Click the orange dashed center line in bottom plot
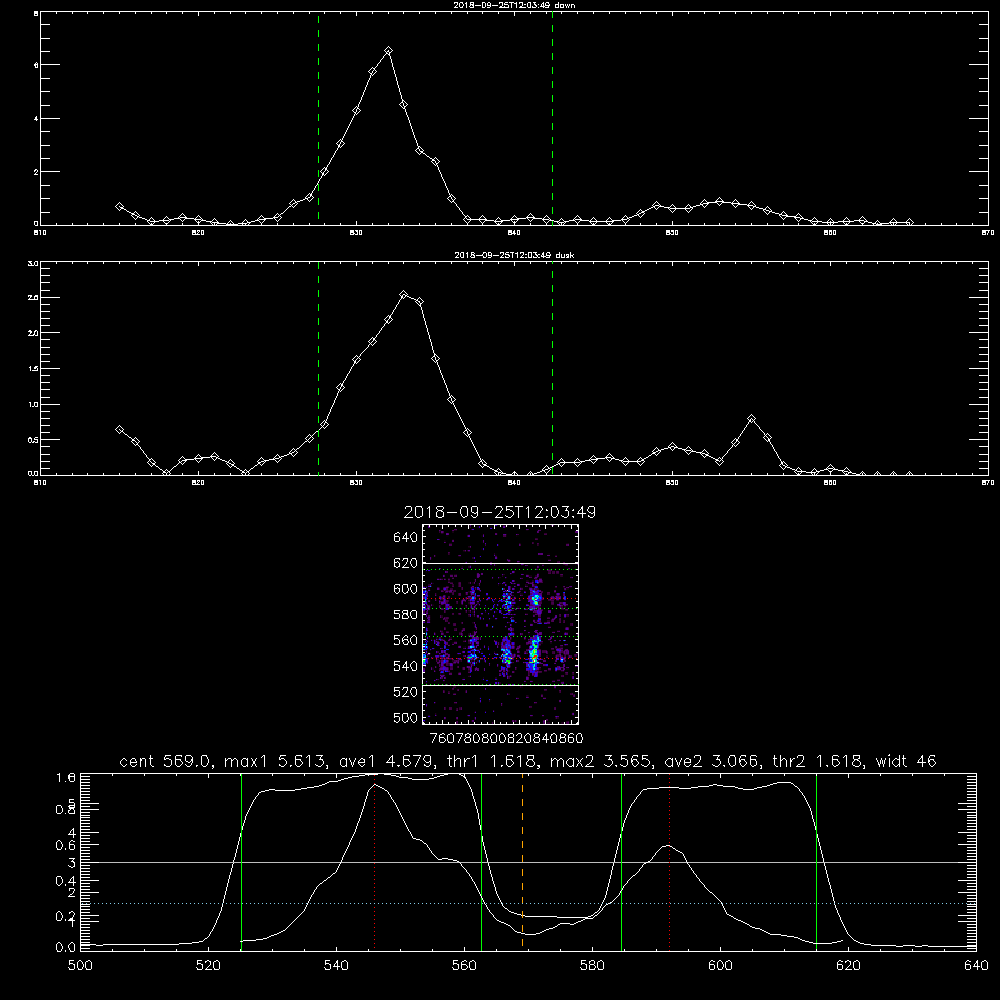1000x1000 pixels. [x=522, y=861]
